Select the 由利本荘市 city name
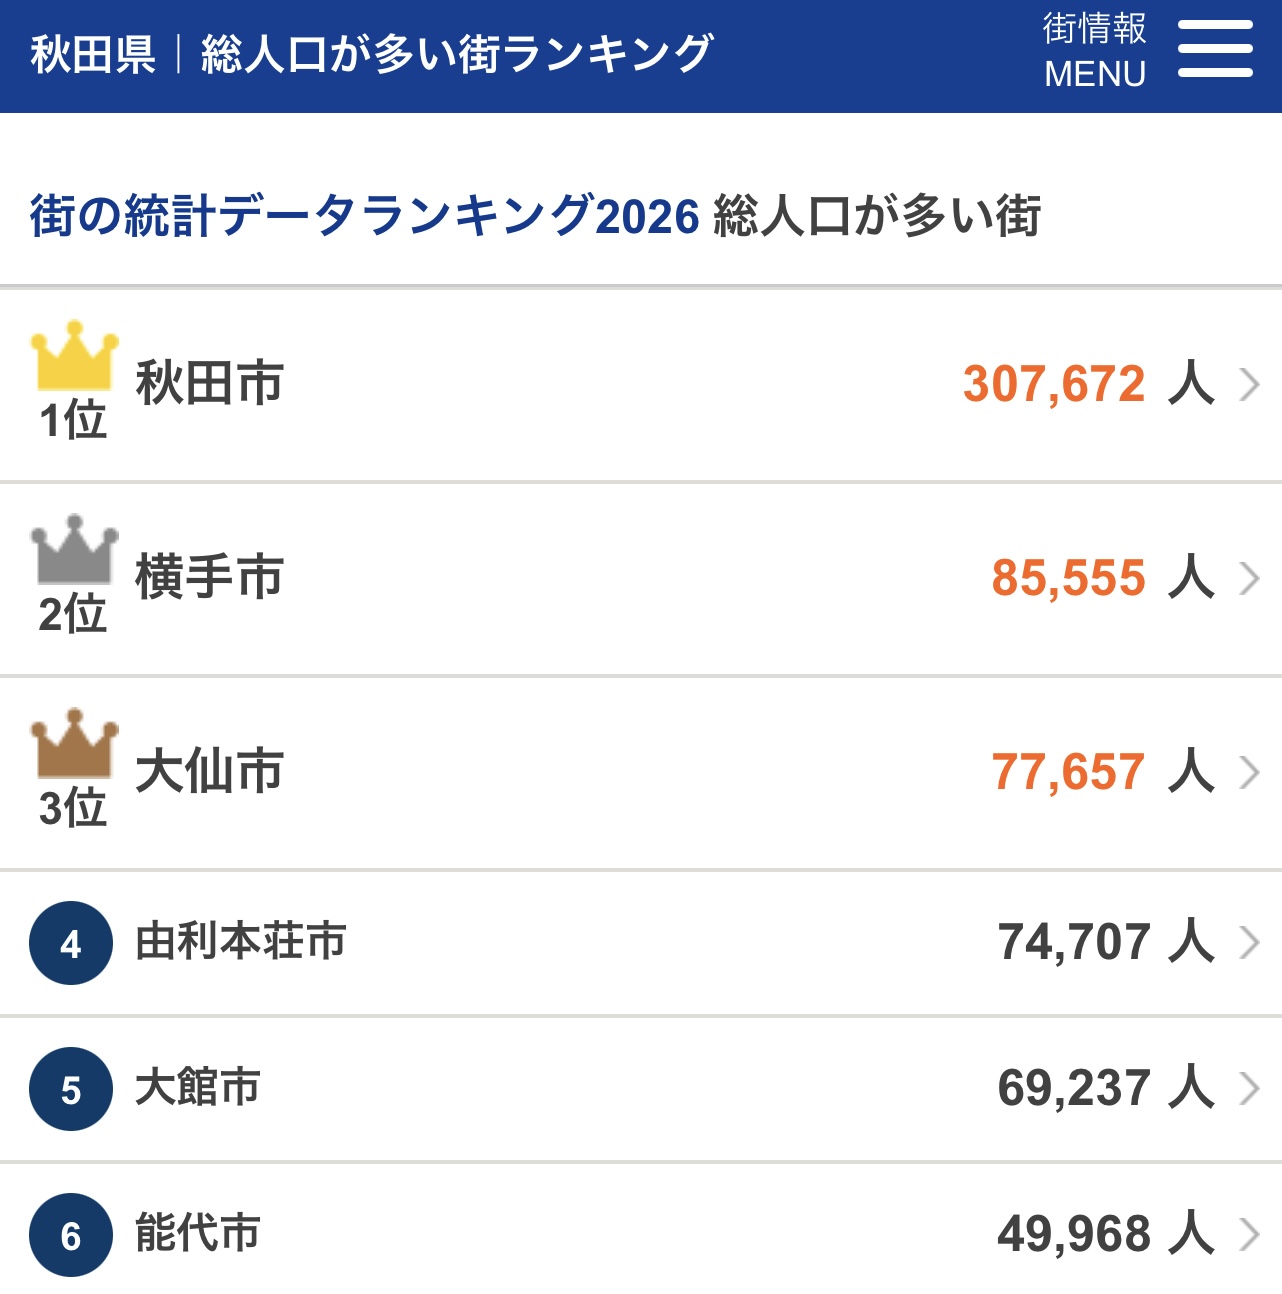The image size is (1282, 1294). [x=241, y=942]
